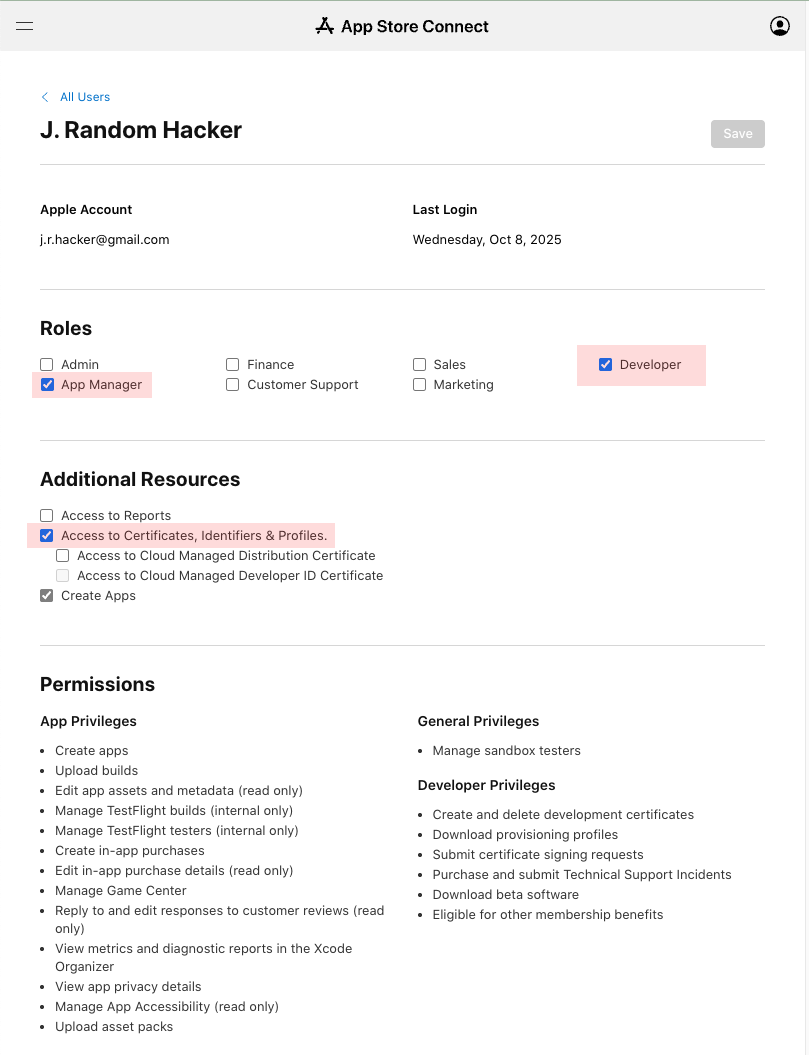Image resolution: width=809 pixels, height=1055 pixels.
Task: Open the hamburger menu icon
Action: tap(25, 27)
